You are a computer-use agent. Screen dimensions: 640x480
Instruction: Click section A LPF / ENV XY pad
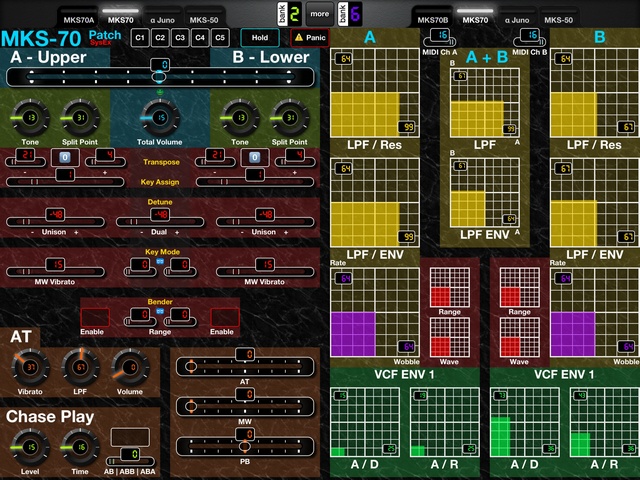pos(375,202)
